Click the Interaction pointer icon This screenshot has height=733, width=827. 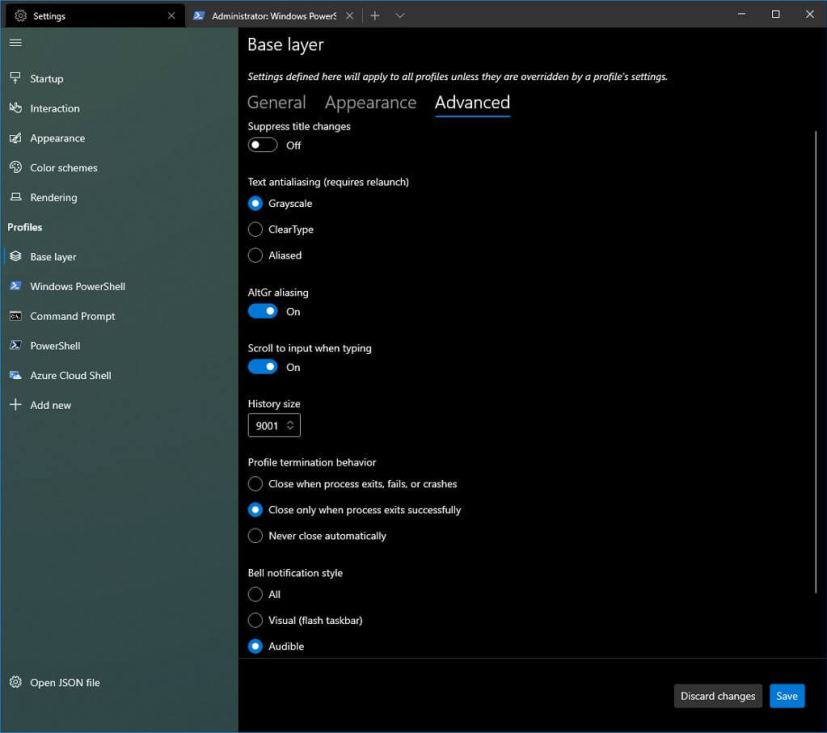coord(16,108)
